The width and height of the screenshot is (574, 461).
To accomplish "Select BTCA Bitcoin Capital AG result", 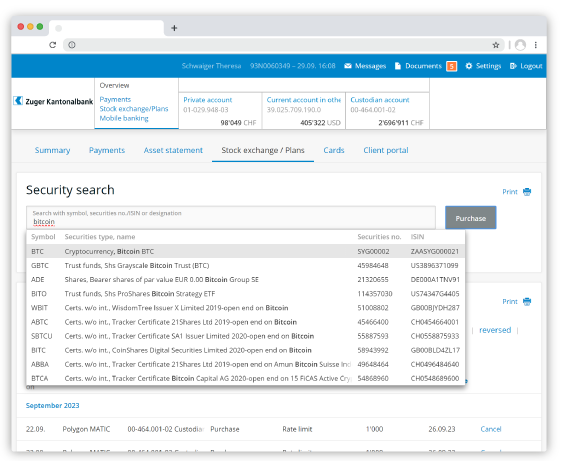I will [x=246, y=378].
